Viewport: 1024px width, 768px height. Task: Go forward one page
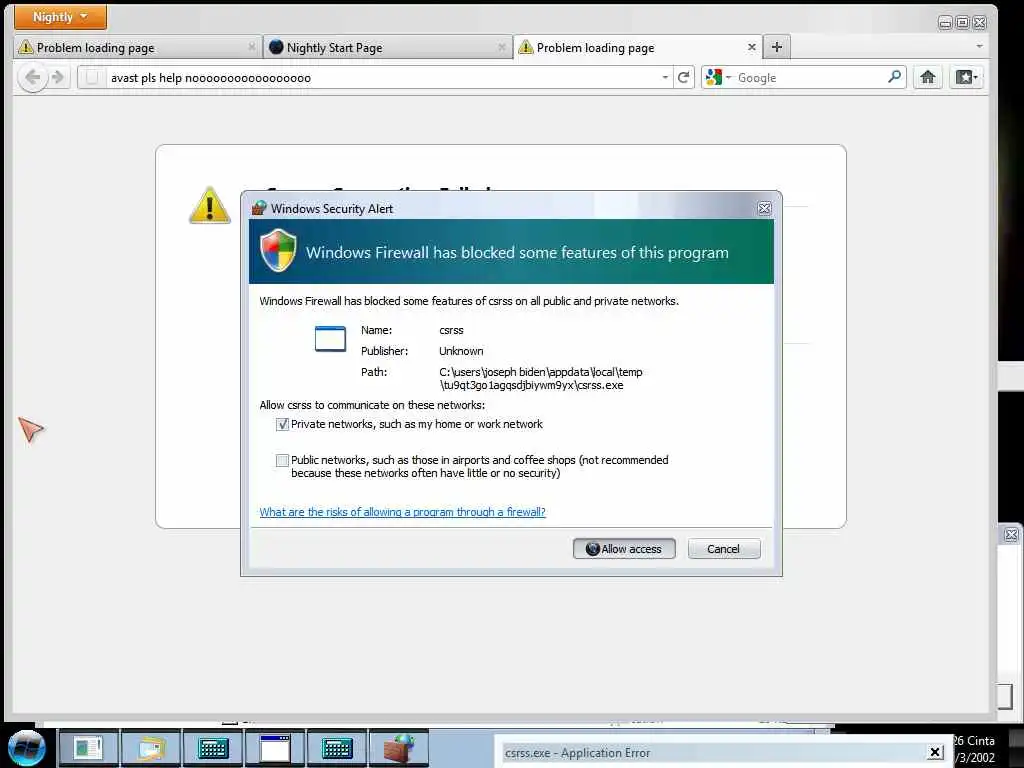(x=58, y=78)
